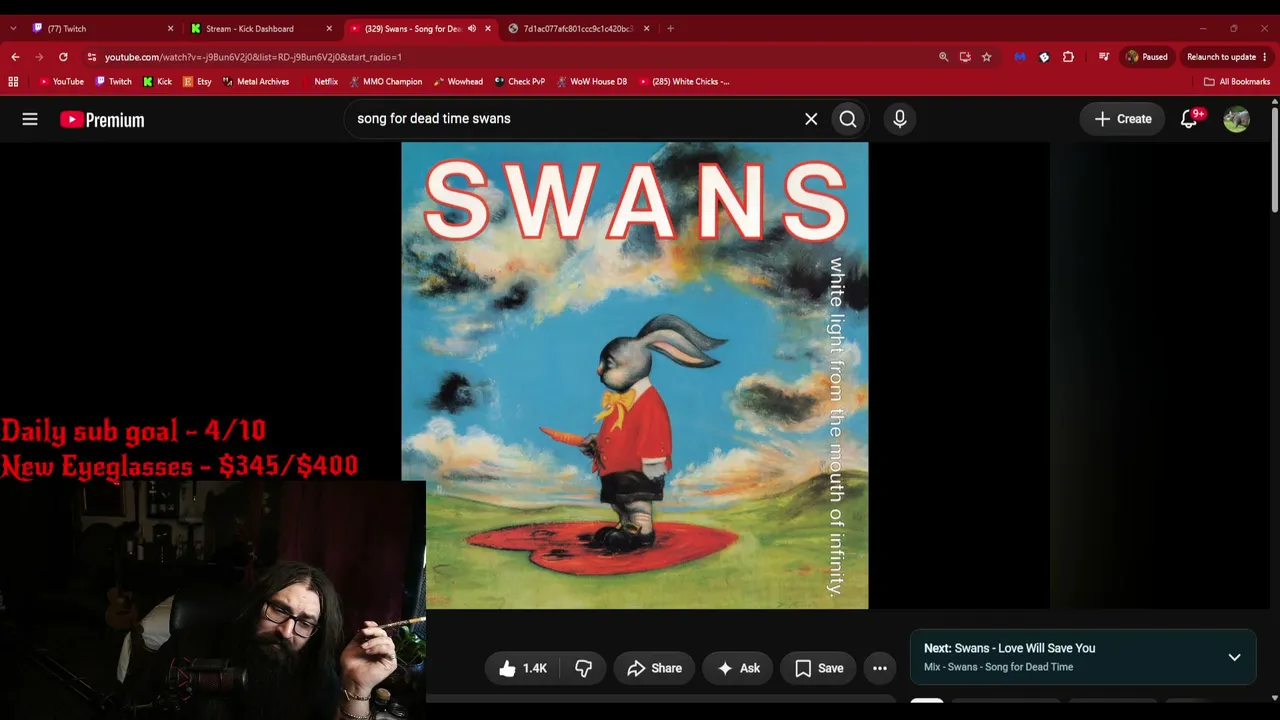This screenshot has height=720, width=1280.
Task: Clear the search box with the X
Action: pyautogui.click(x=811, y=119)
